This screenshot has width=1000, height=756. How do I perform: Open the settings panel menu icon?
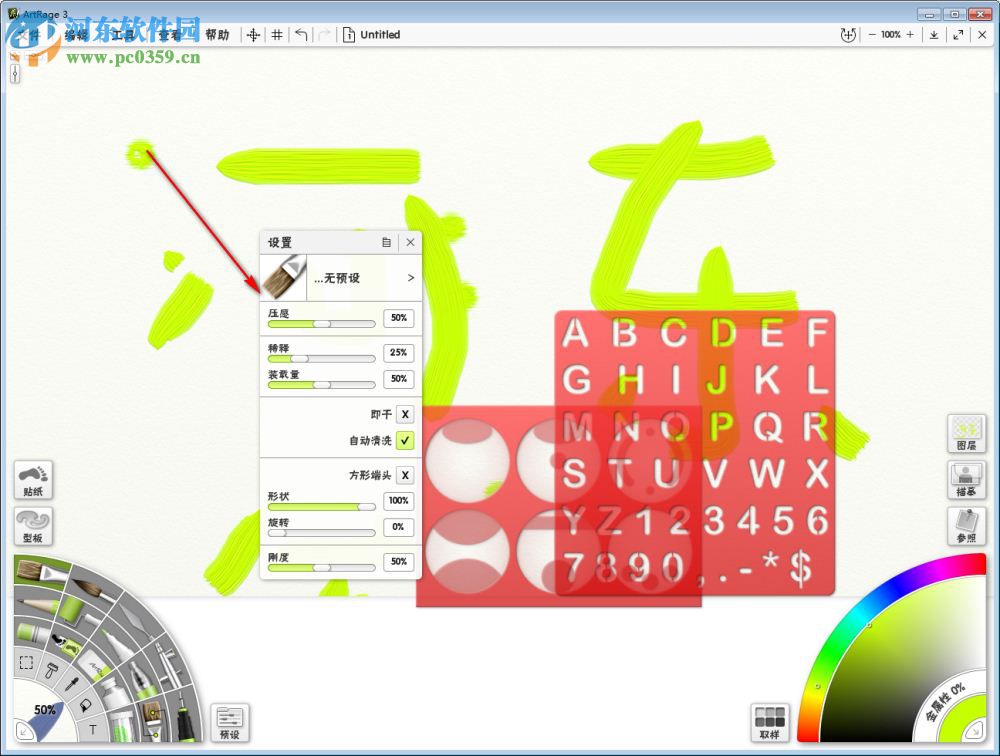tap(386, 241)
